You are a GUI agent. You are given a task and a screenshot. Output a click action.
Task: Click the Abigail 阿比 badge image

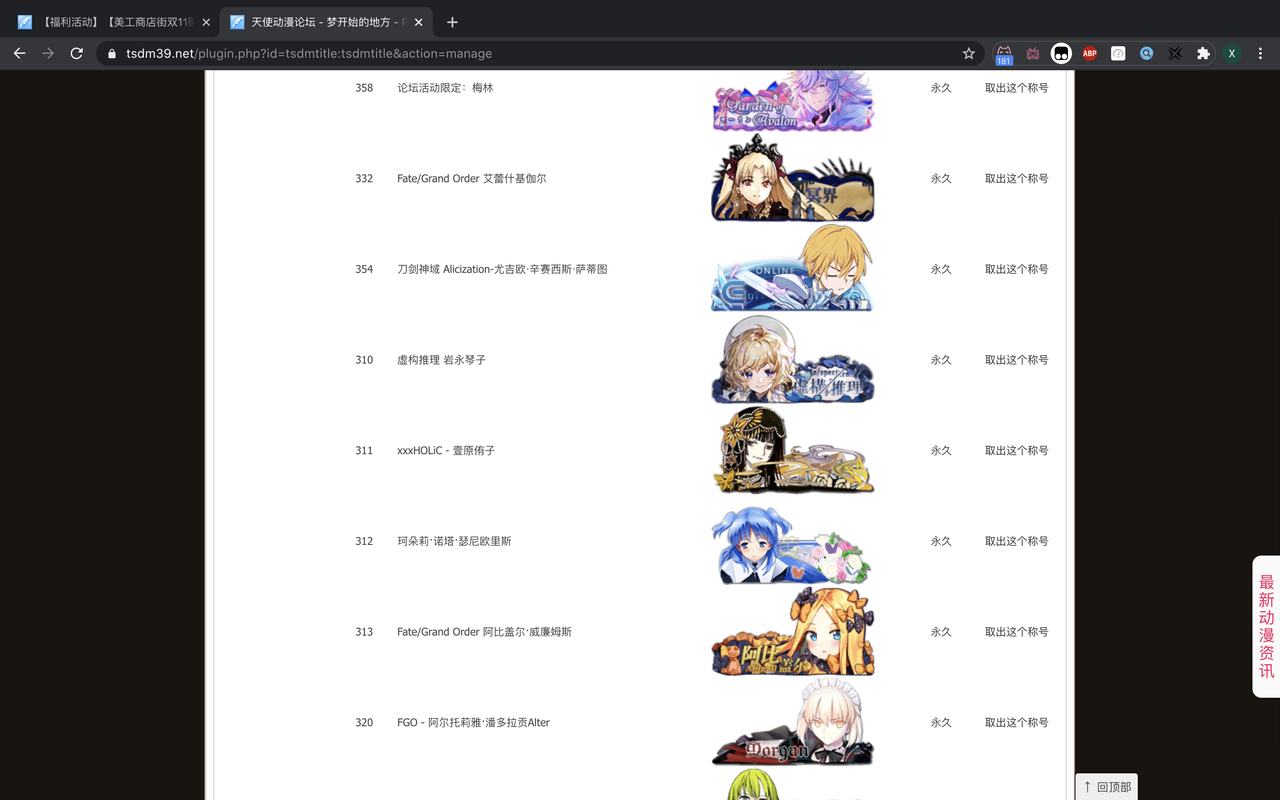coord(793,632)
